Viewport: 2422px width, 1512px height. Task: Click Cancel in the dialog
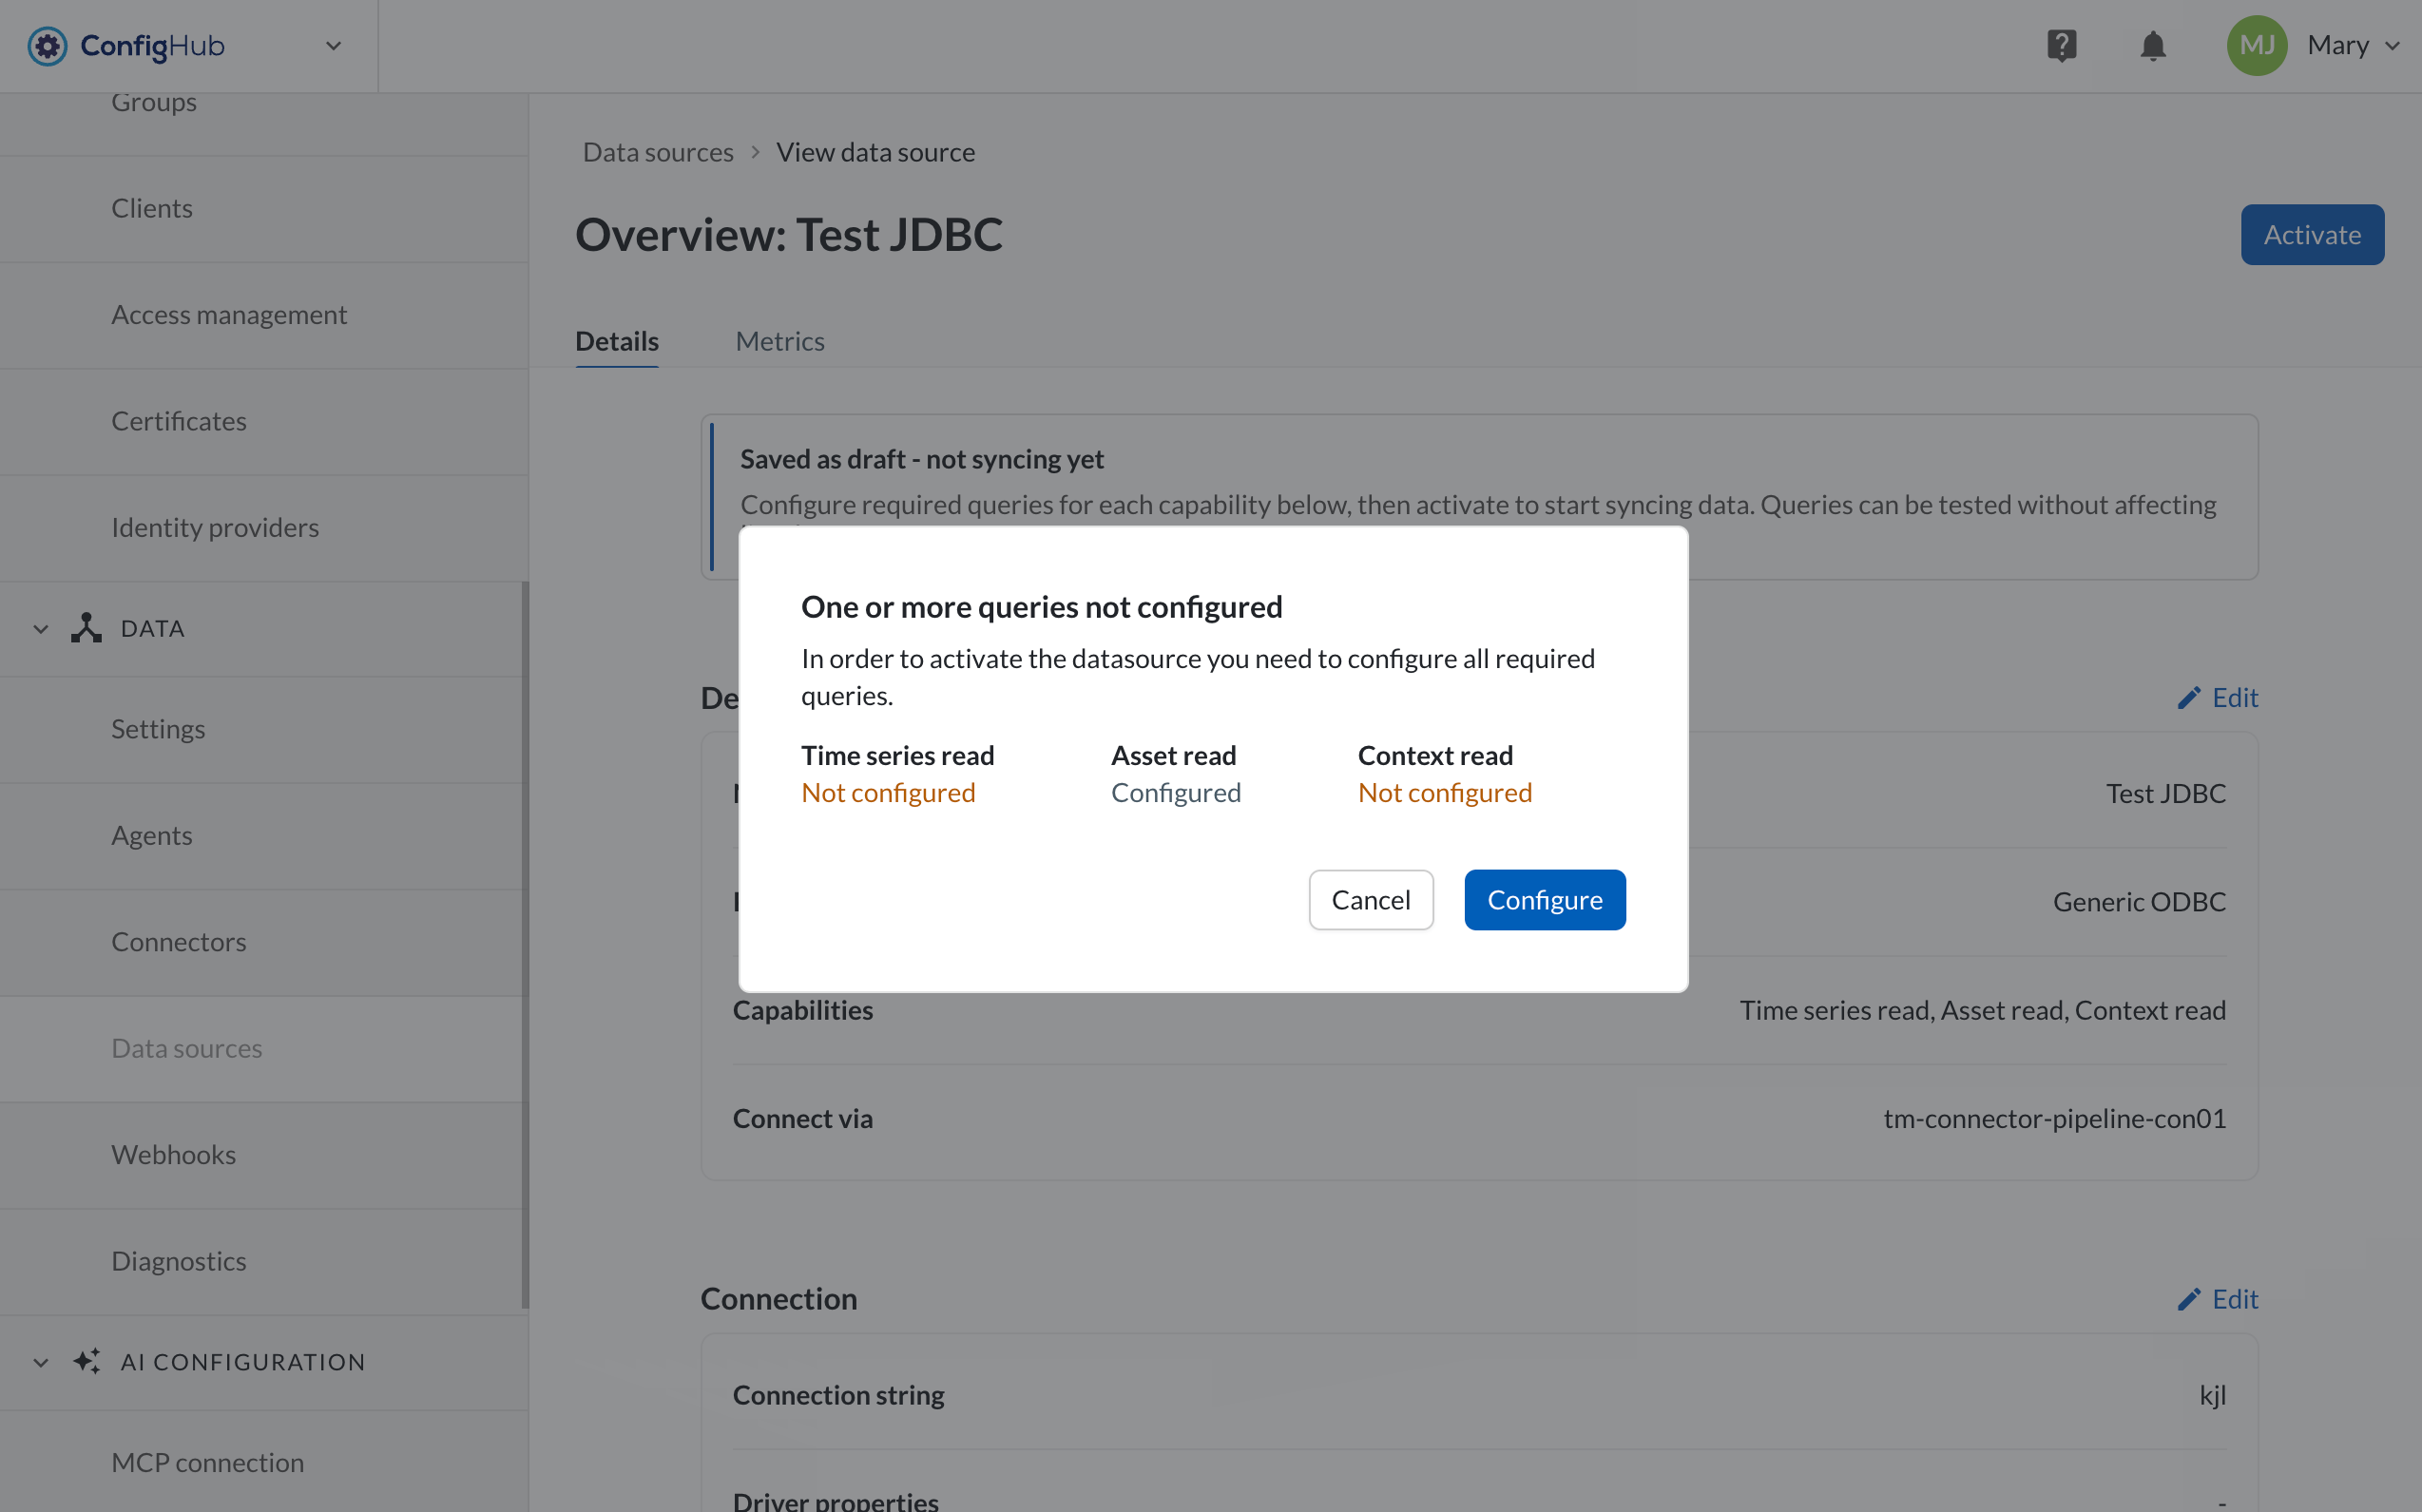point(1371,899)
